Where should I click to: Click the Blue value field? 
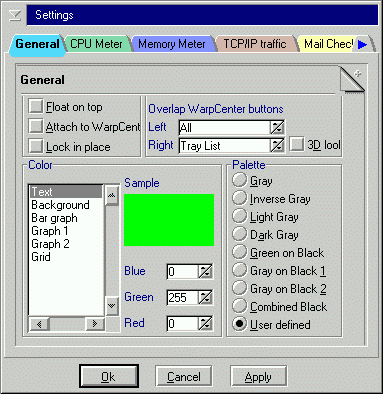182,271
